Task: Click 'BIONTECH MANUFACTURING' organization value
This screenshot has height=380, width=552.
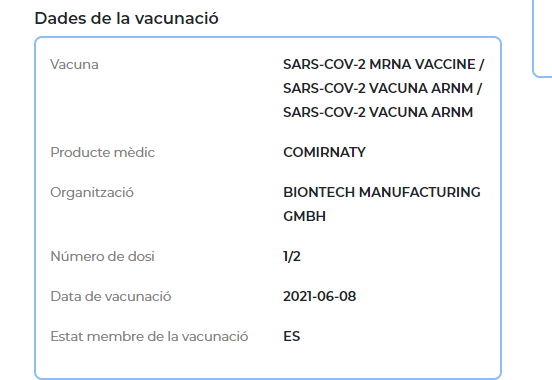Action: (382, 192)
